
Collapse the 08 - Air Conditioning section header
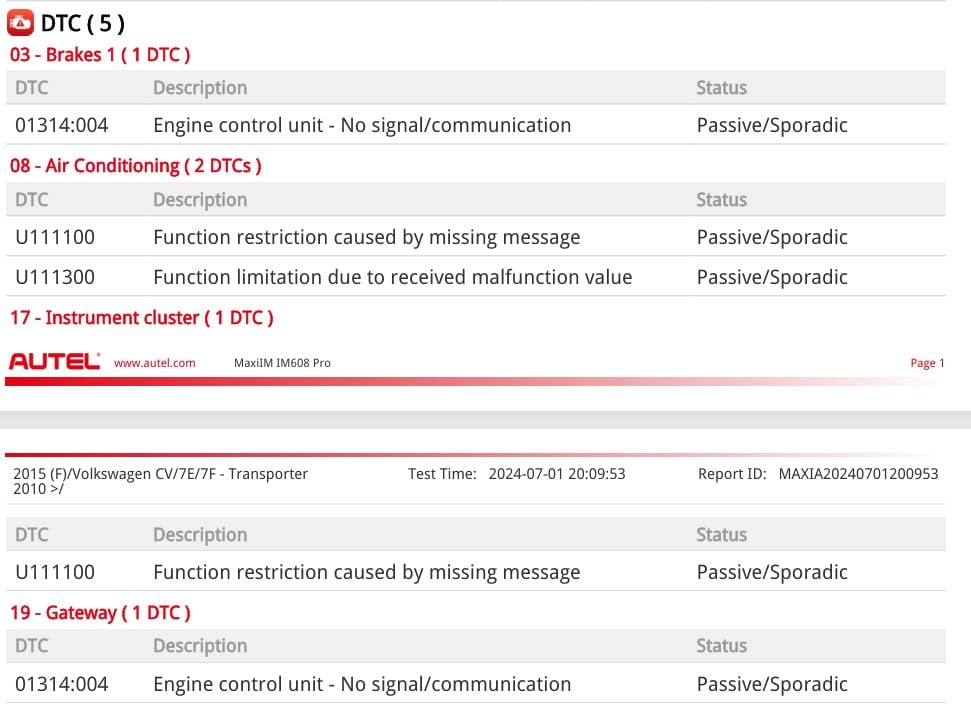(x=135, y=166)
